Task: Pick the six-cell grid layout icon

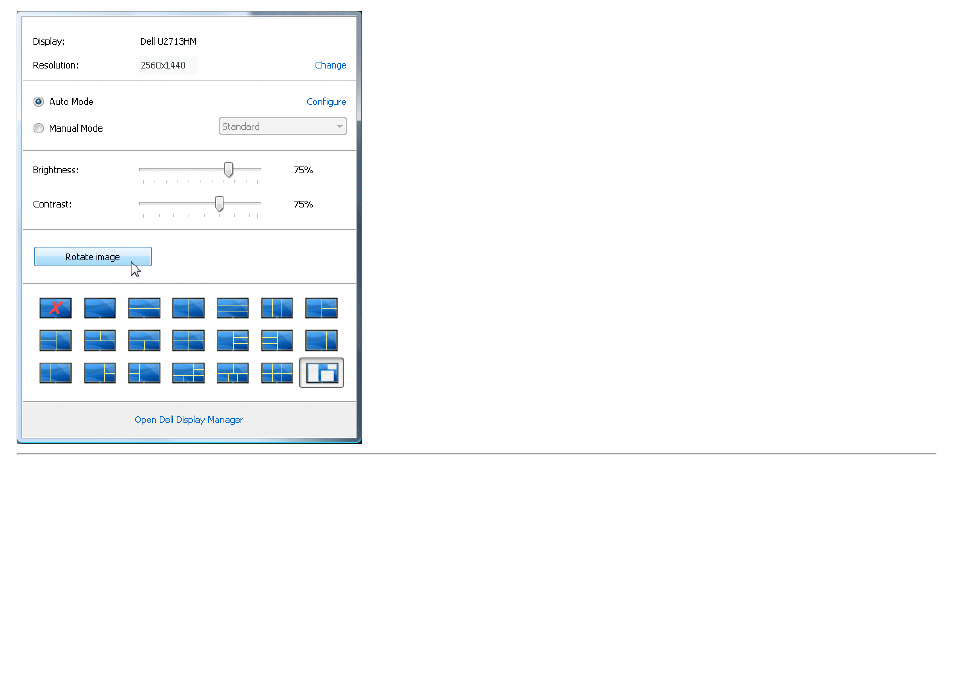Action: click(x=277, y=373)
